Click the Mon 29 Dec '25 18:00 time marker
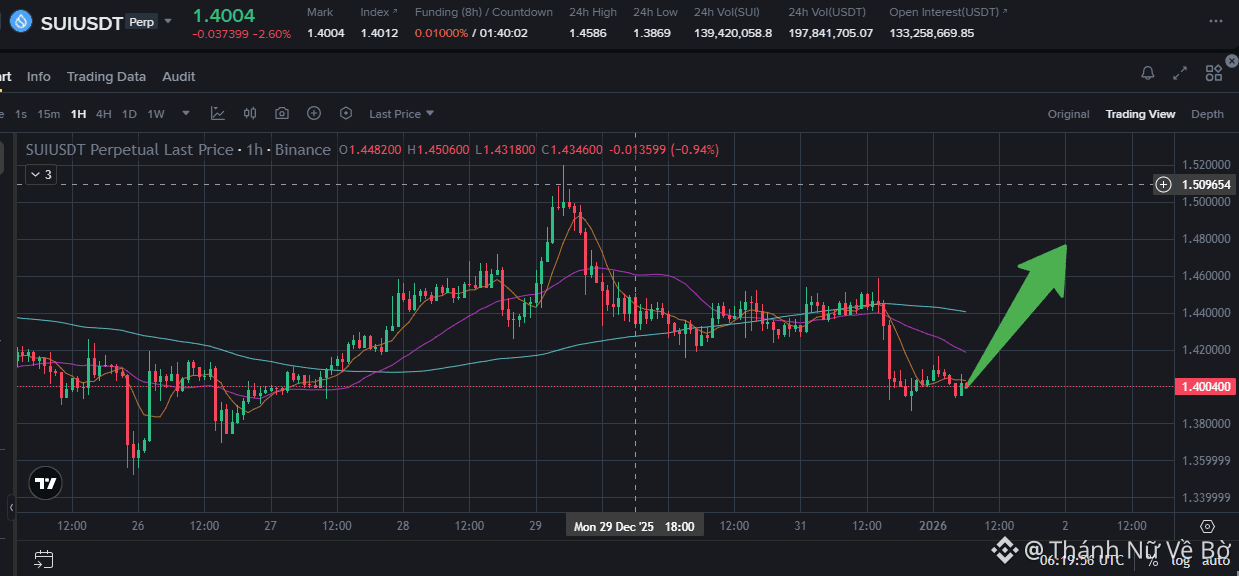The image size is (1239, 576). pos(635,526)
